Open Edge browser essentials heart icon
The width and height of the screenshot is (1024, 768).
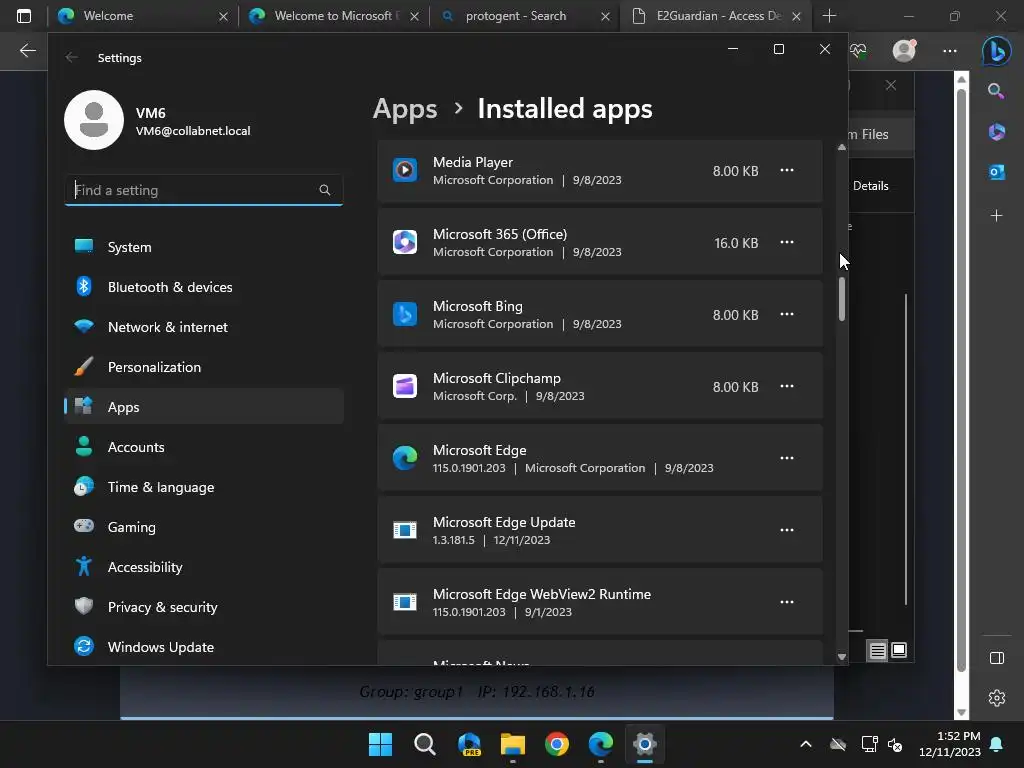pos(858,50)
